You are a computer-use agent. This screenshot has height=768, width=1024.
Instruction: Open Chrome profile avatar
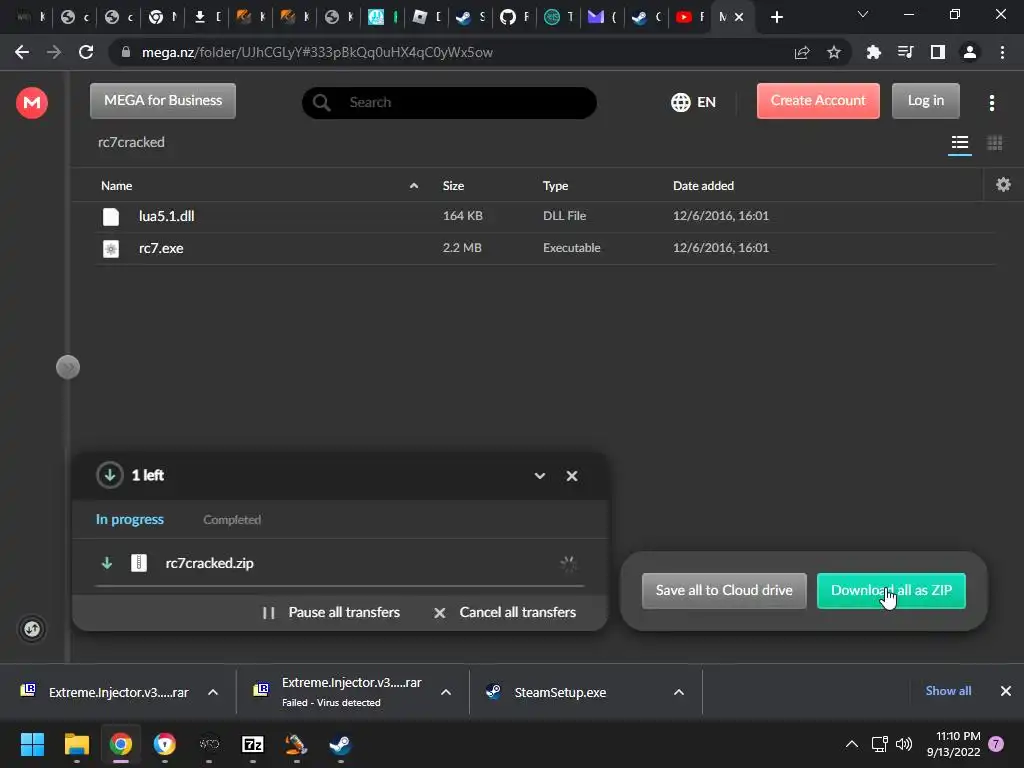pyautogui.click(x=970, y=52)
